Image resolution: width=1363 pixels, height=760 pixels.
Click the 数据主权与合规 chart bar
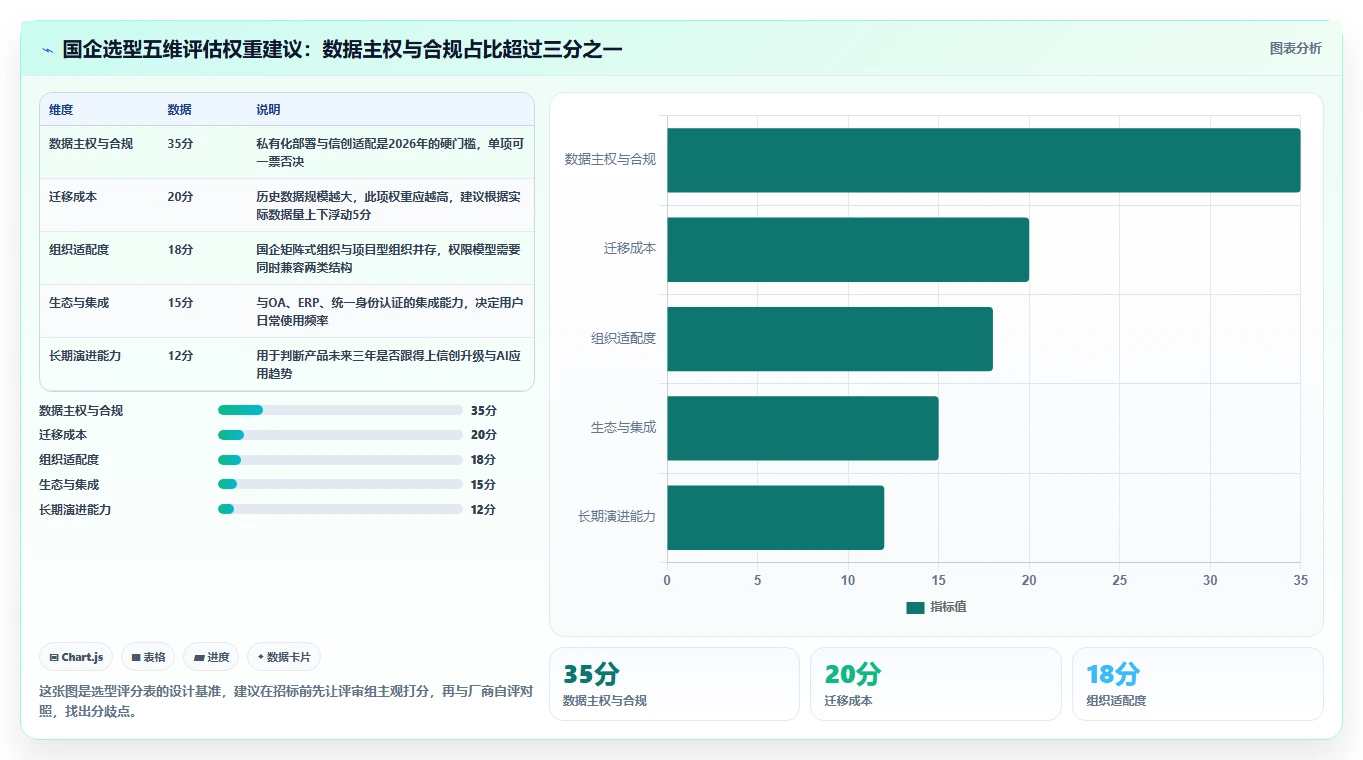pos(984,160)
